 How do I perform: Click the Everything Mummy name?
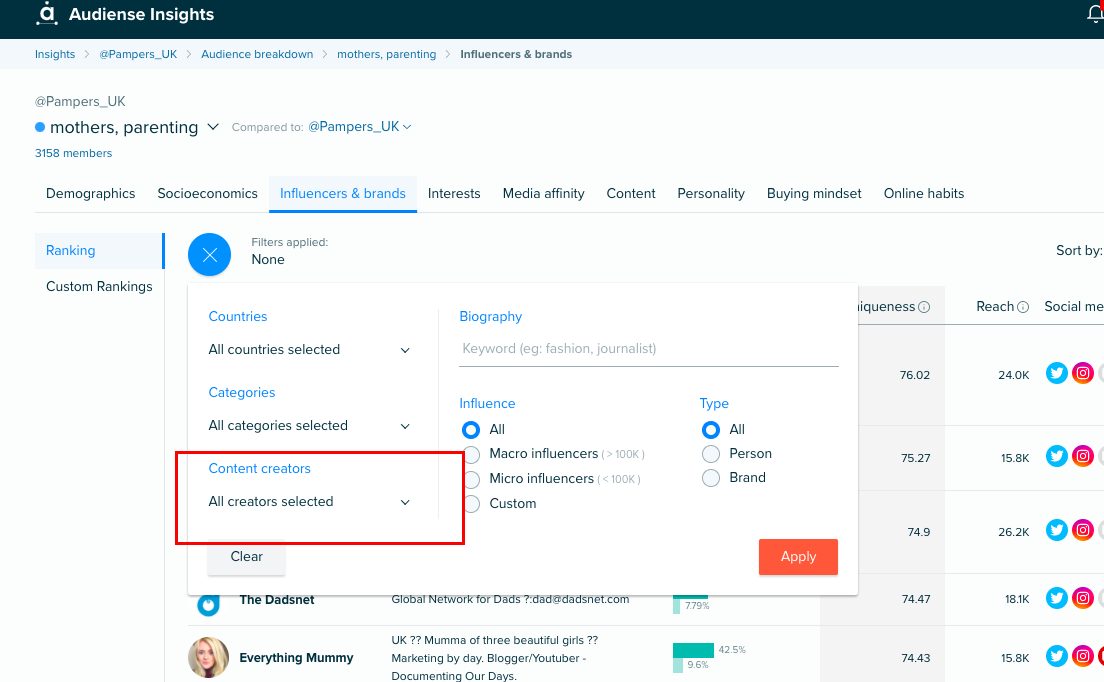[296, 657]
